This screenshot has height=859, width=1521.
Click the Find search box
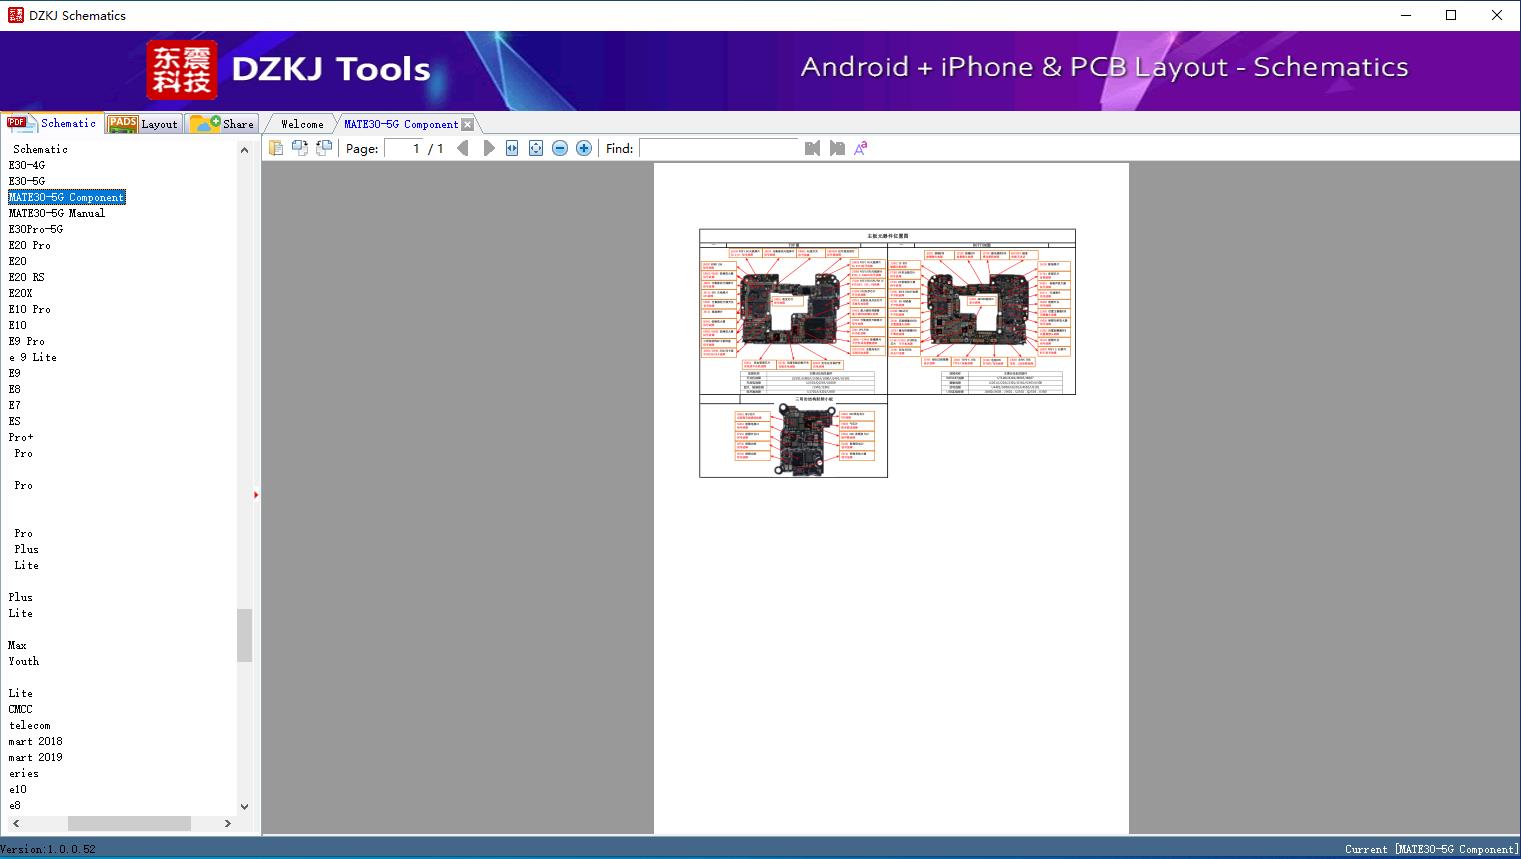719,148
